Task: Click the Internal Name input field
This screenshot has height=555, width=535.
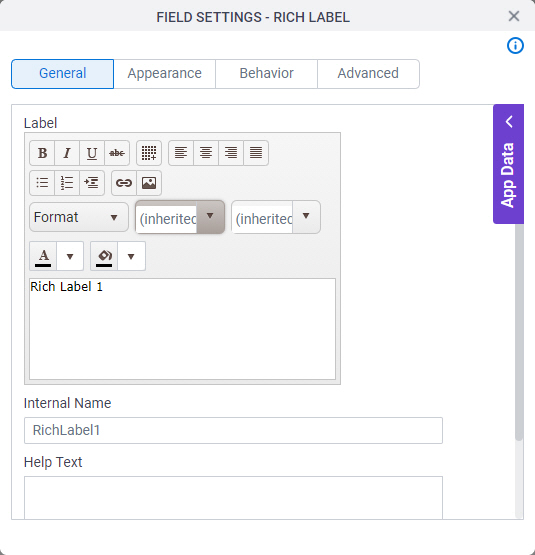Action: click(x=233, y=430)
